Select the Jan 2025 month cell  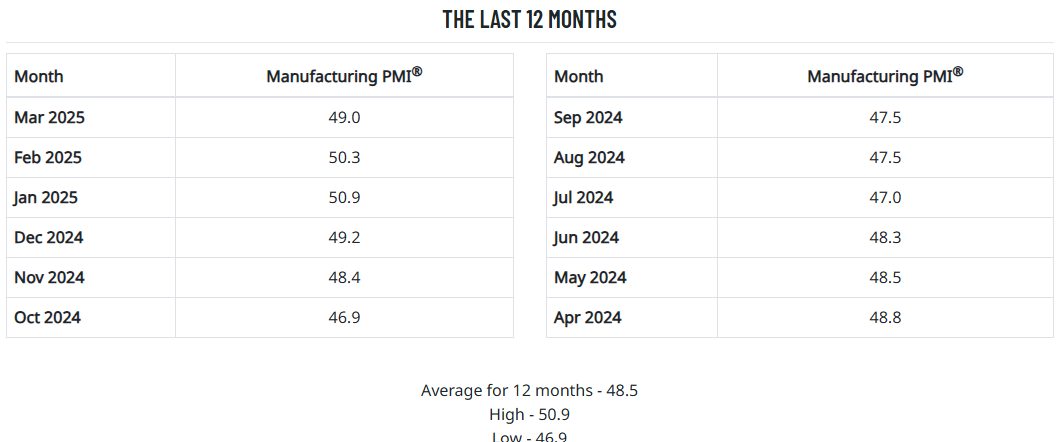pos(46,198)
